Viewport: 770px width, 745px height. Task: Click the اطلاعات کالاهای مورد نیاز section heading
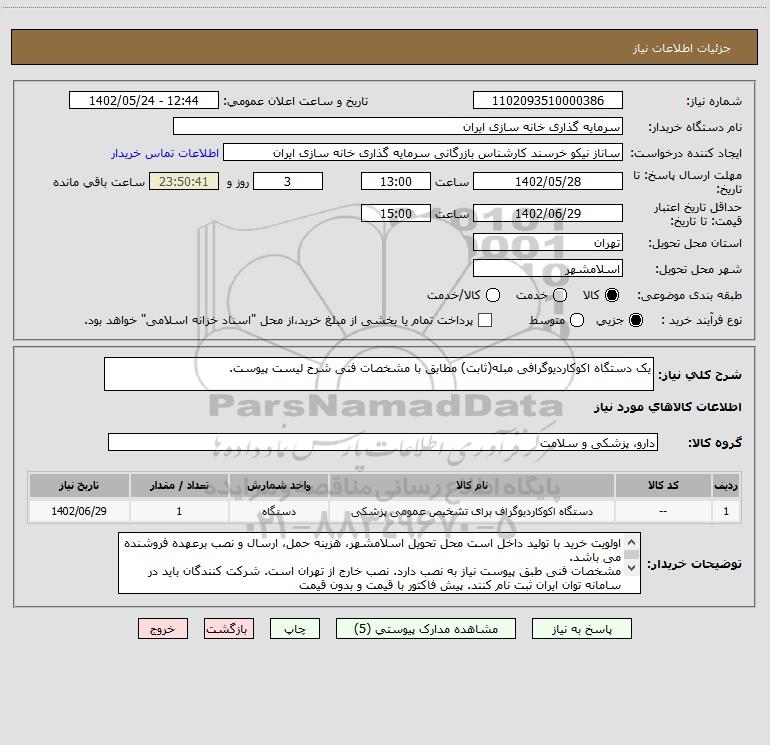pyautogui.click(x=668, y=407)
